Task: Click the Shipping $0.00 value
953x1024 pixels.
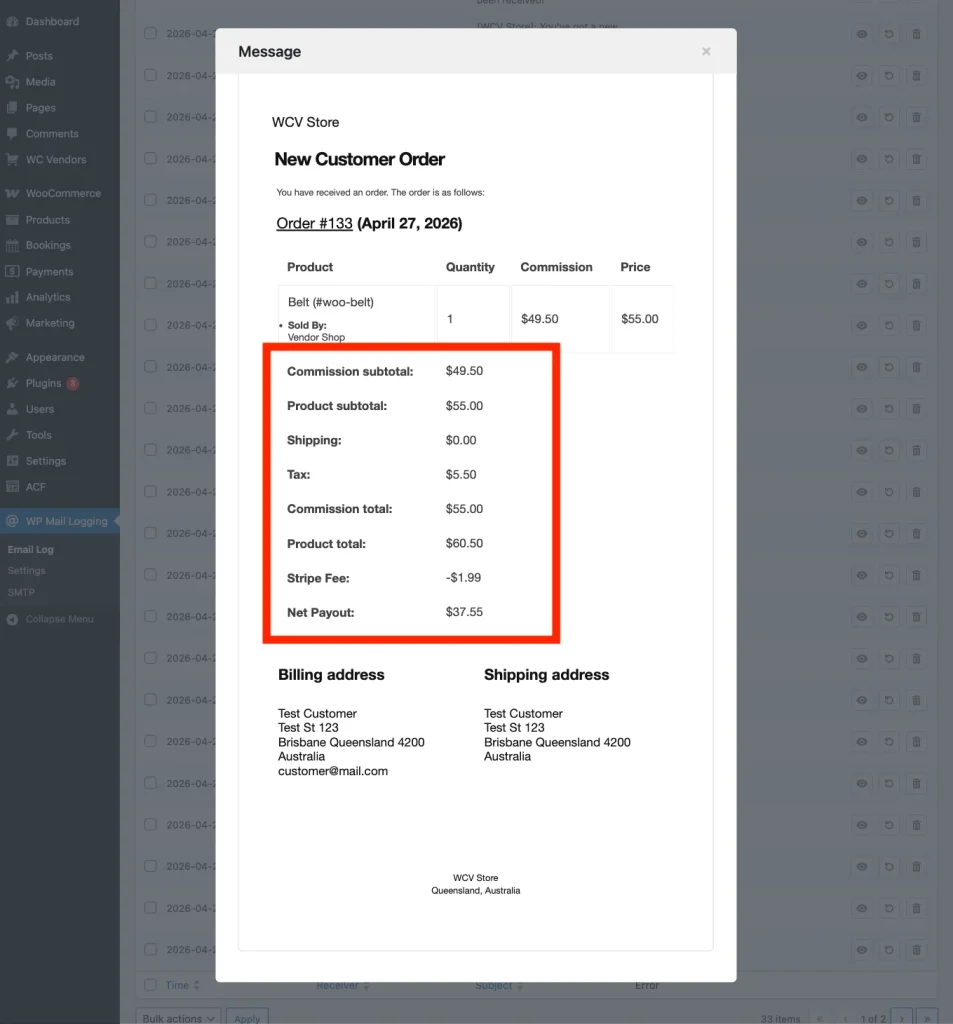Action: pyautogui.click(x=461, y=440)
